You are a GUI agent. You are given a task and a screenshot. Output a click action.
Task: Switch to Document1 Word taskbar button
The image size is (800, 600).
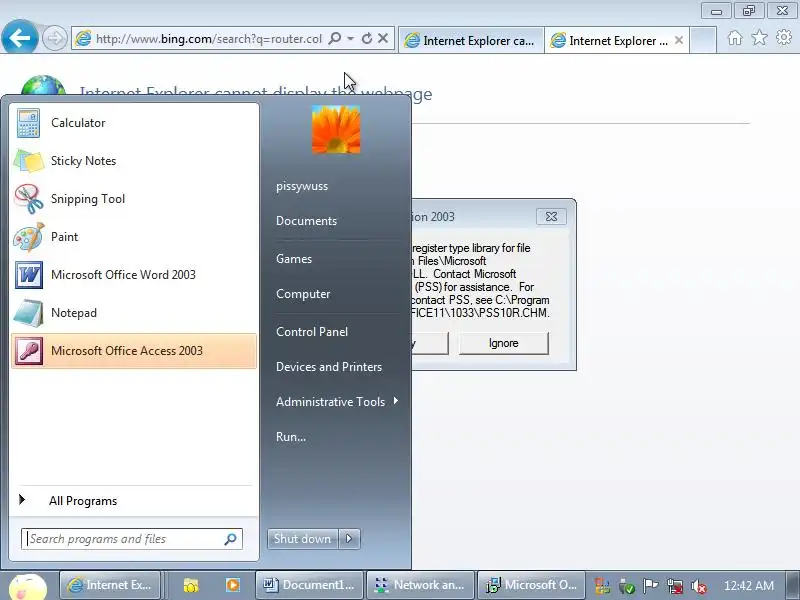click(x=309, y=585)
